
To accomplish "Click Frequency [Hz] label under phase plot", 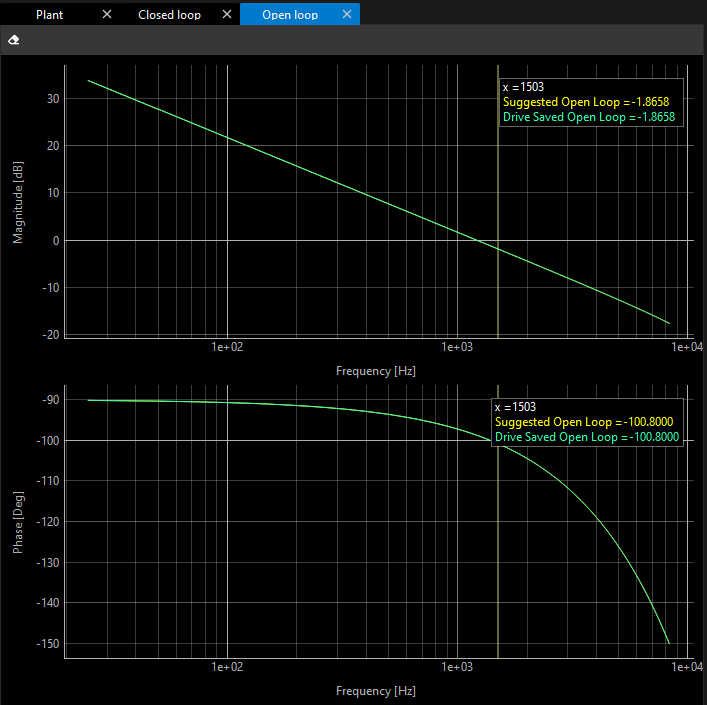I will [x=375, y=691].
